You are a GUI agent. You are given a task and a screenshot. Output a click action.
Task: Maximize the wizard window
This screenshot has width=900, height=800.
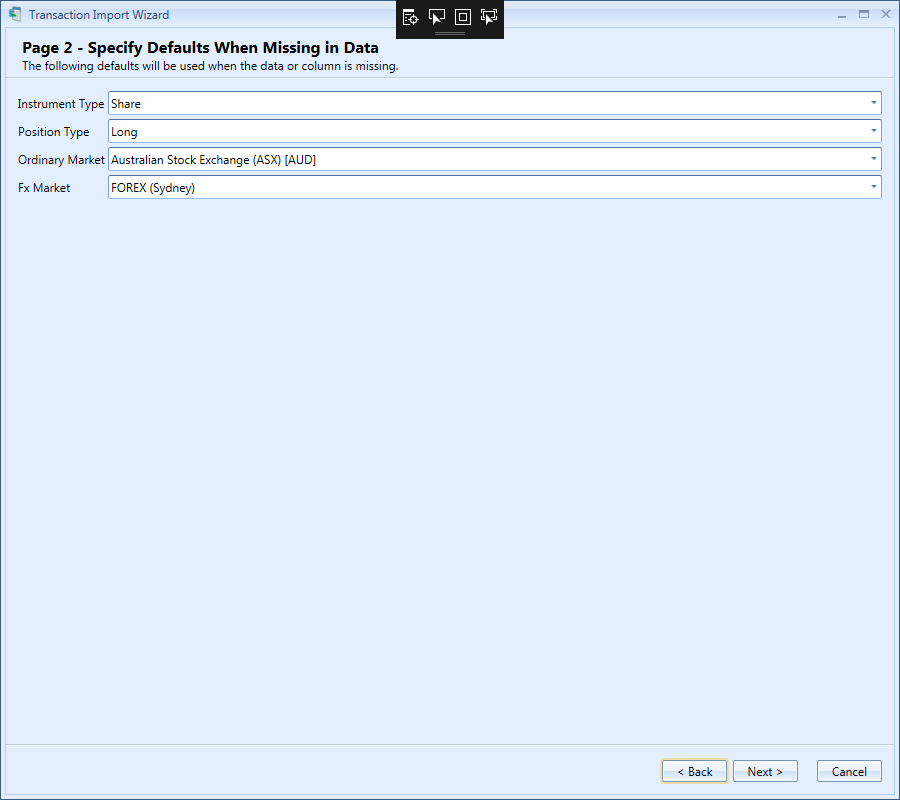pyautogui.click(x=864, y=14)
